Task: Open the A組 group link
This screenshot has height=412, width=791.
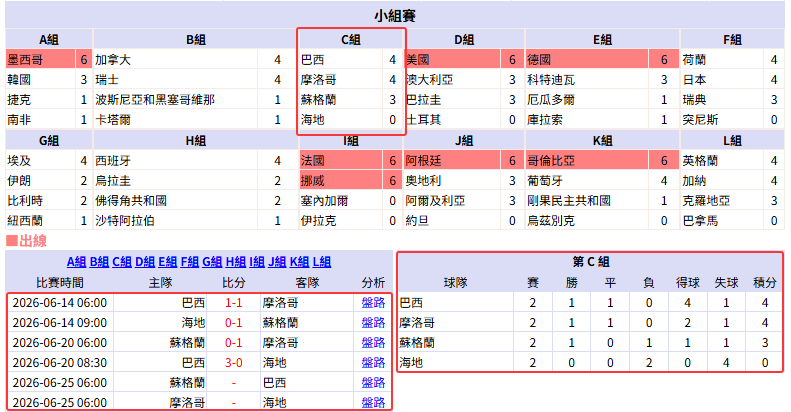Action: click(x=76, y=262)
